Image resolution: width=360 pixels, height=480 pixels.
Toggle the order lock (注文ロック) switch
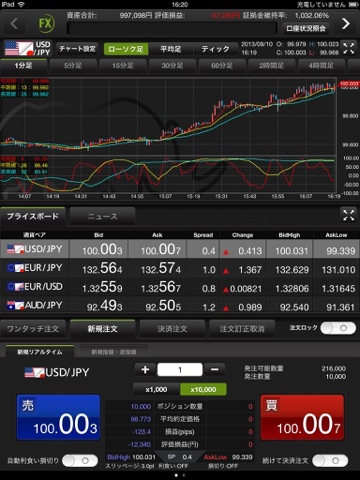pyautogui.click(x=338, y=328)
